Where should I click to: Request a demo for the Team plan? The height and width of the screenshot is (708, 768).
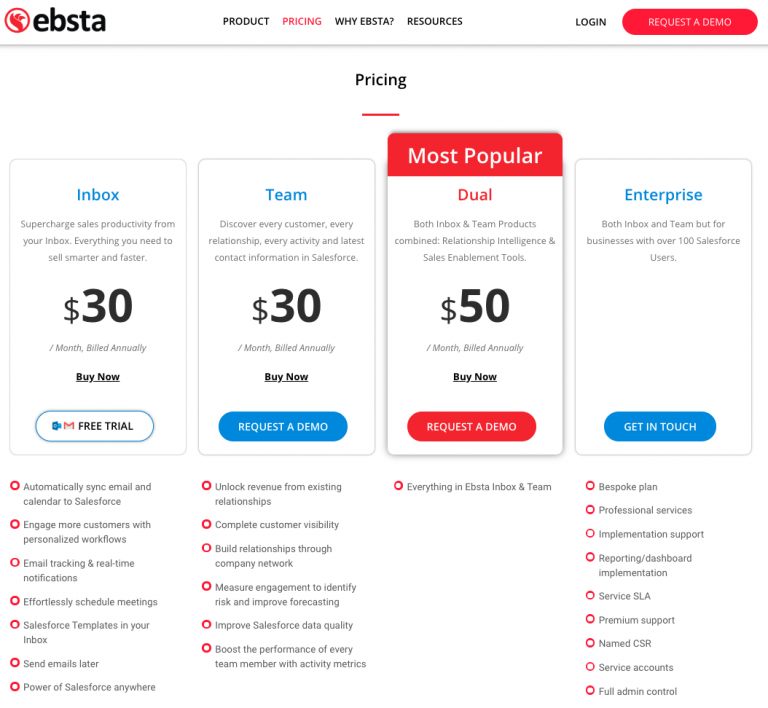(283, 427)
